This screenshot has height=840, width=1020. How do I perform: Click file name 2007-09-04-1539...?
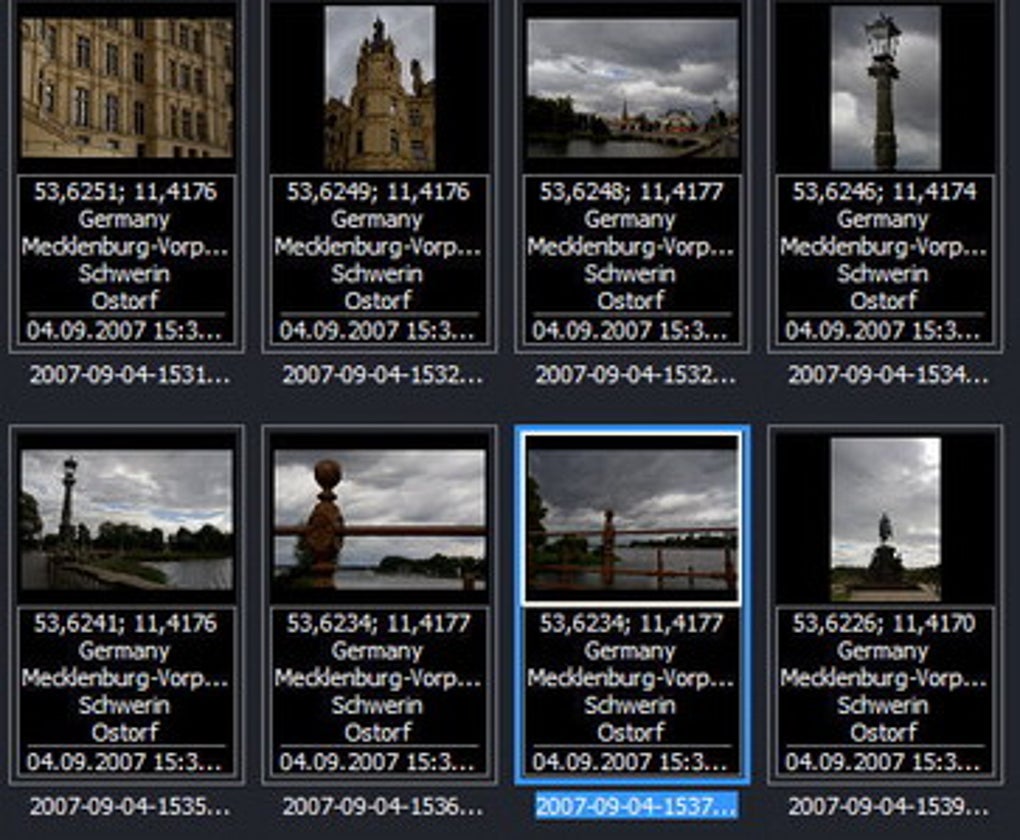[888, 807]
